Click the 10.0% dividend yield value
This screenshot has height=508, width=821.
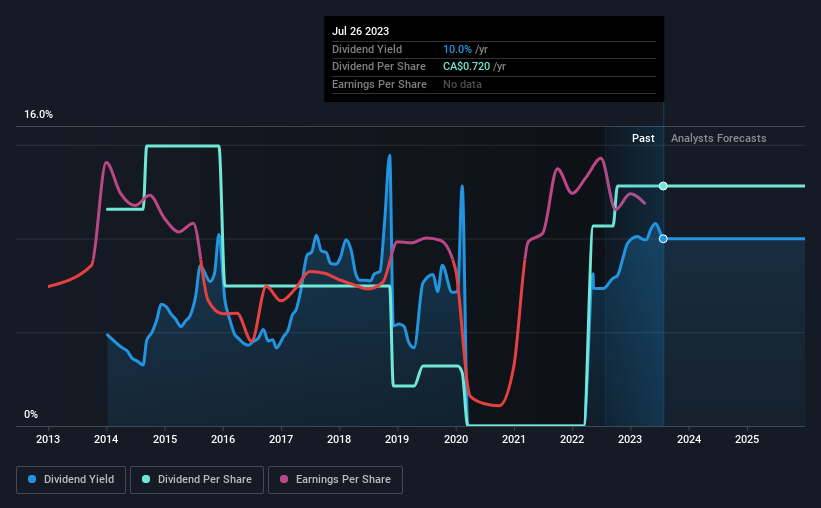457,49
